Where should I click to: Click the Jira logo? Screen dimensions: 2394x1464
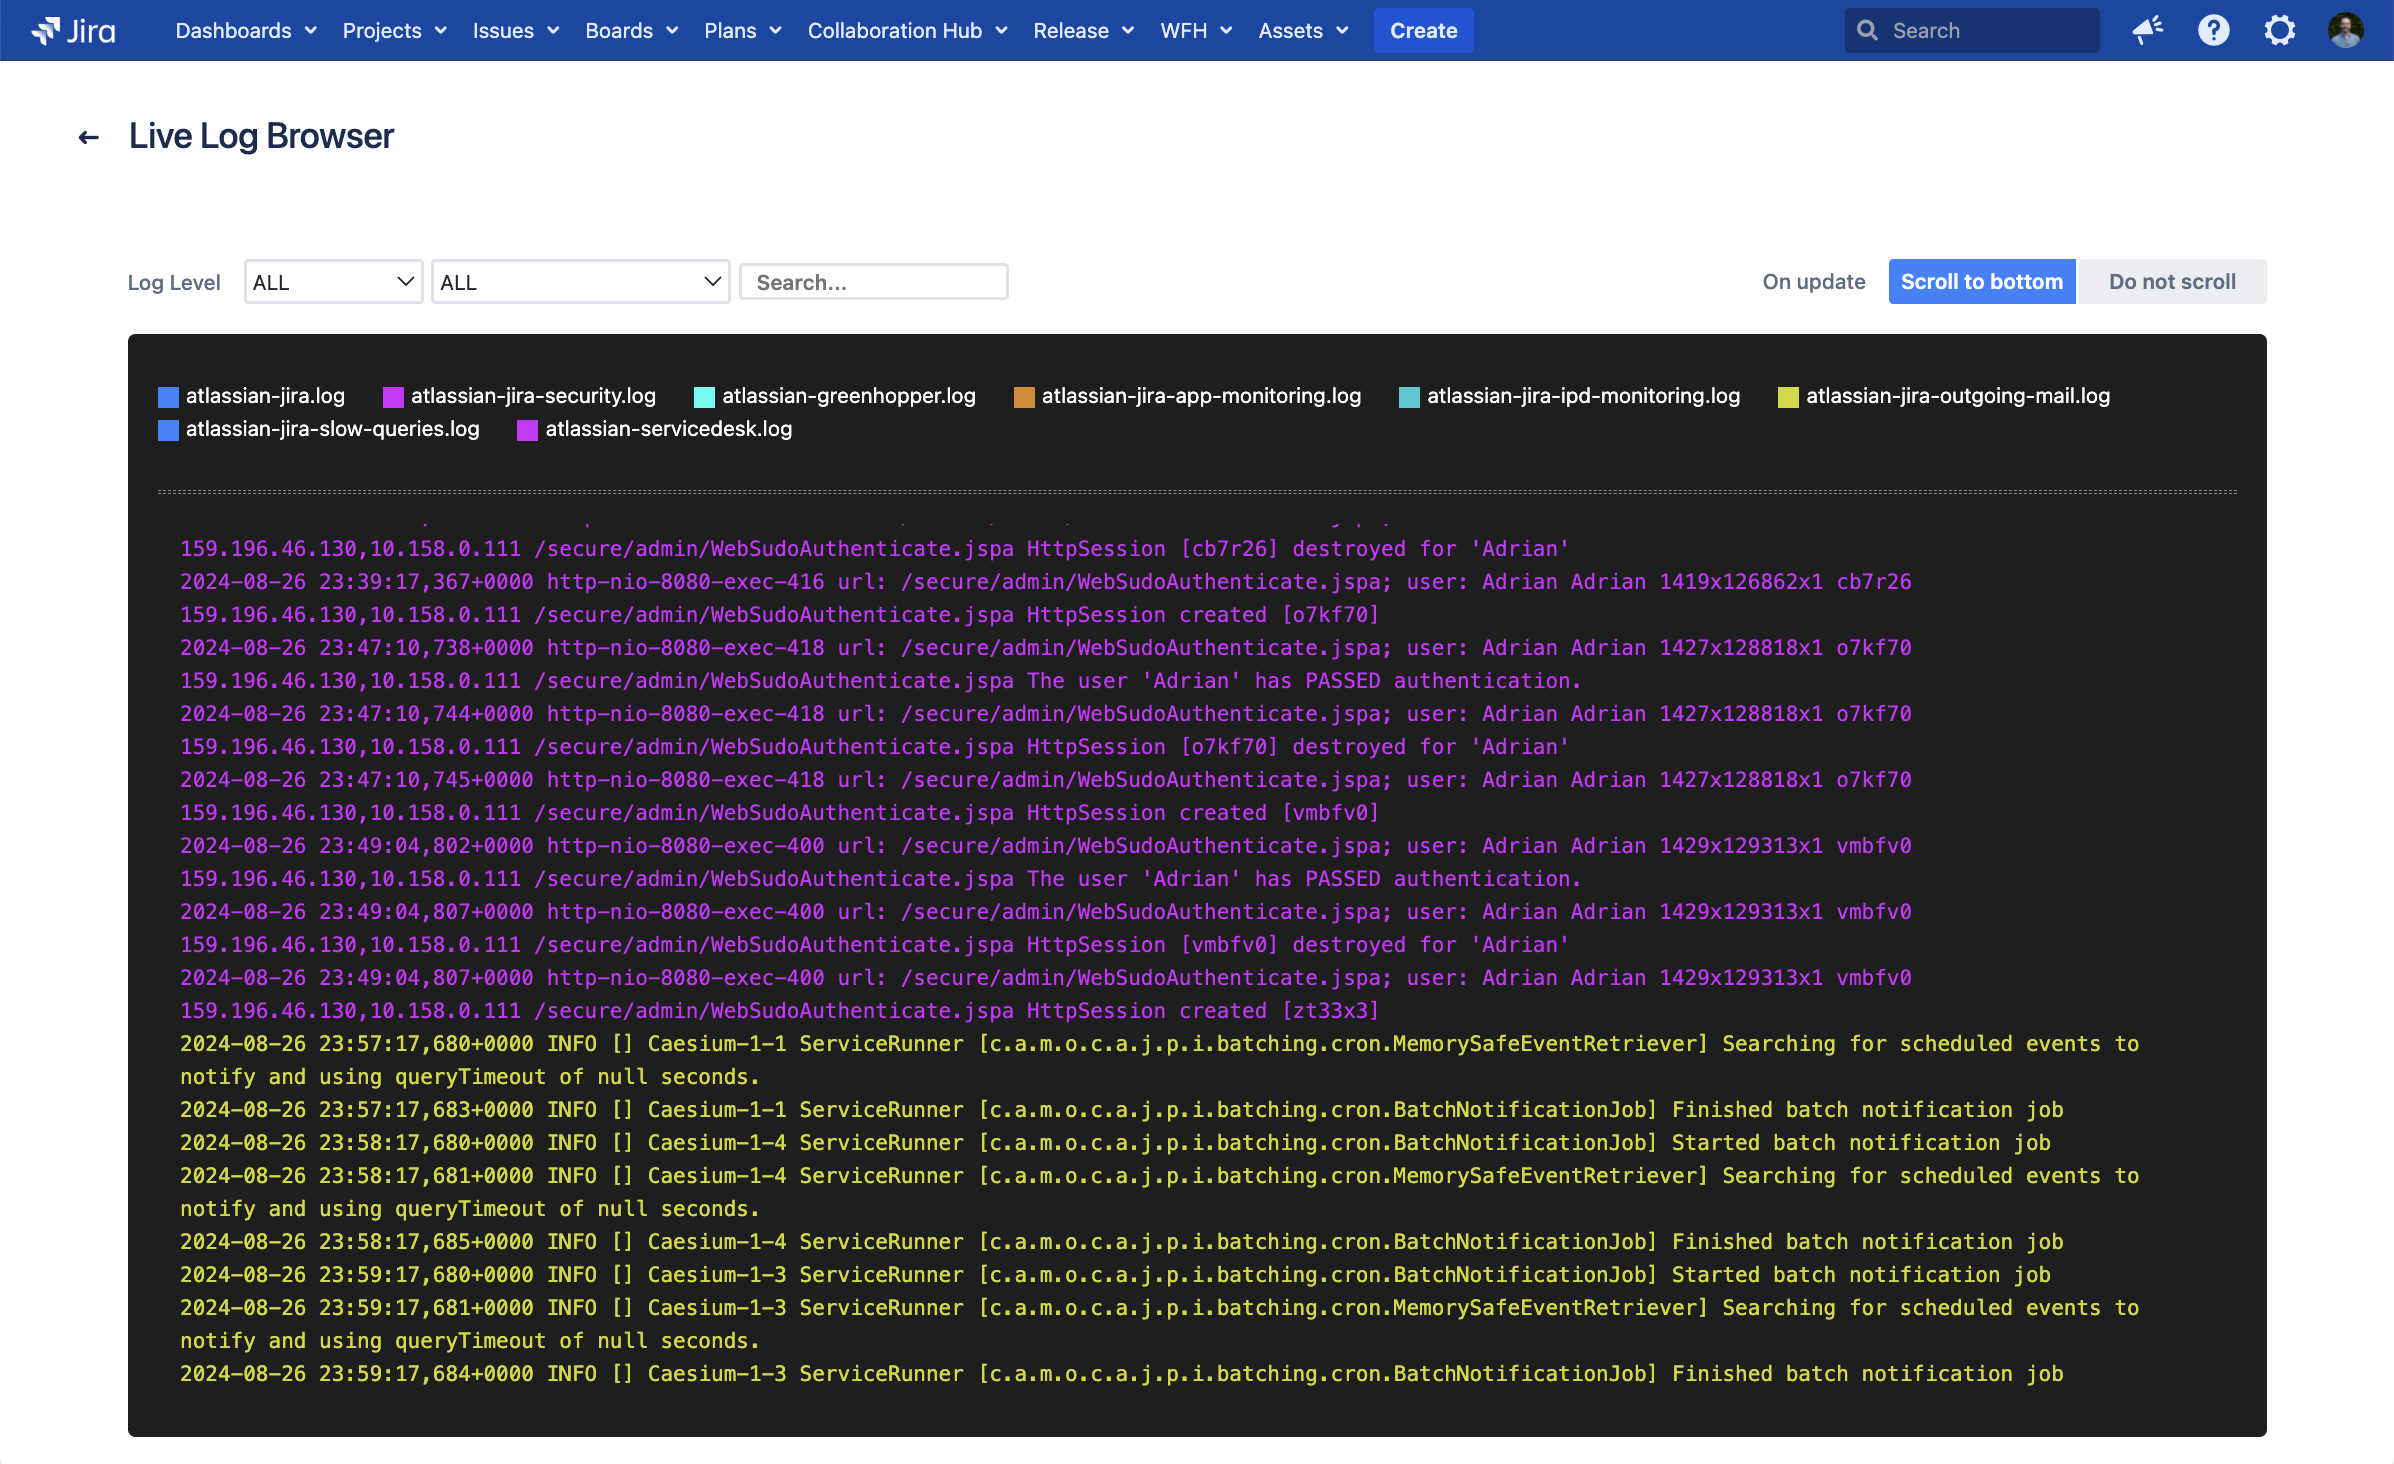(74, 31)
